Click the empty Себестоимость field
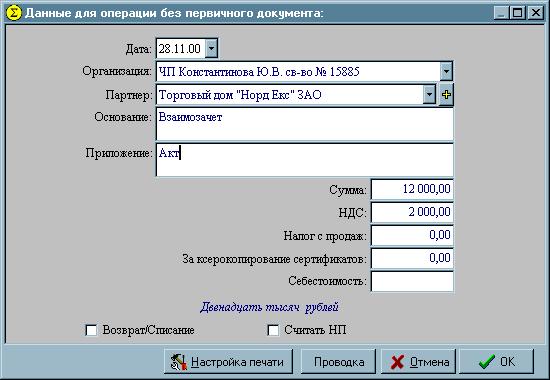 tap(412, 281)
